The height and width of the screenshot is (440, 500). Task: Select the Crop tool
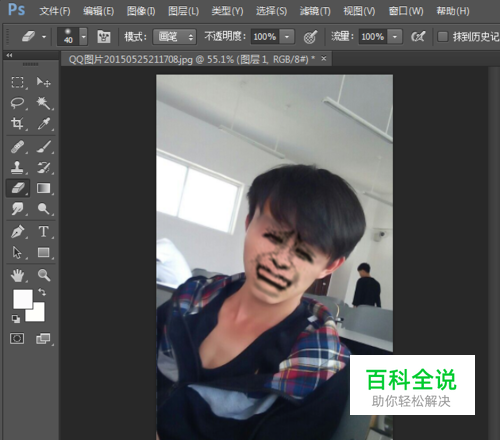coord(17,123)
